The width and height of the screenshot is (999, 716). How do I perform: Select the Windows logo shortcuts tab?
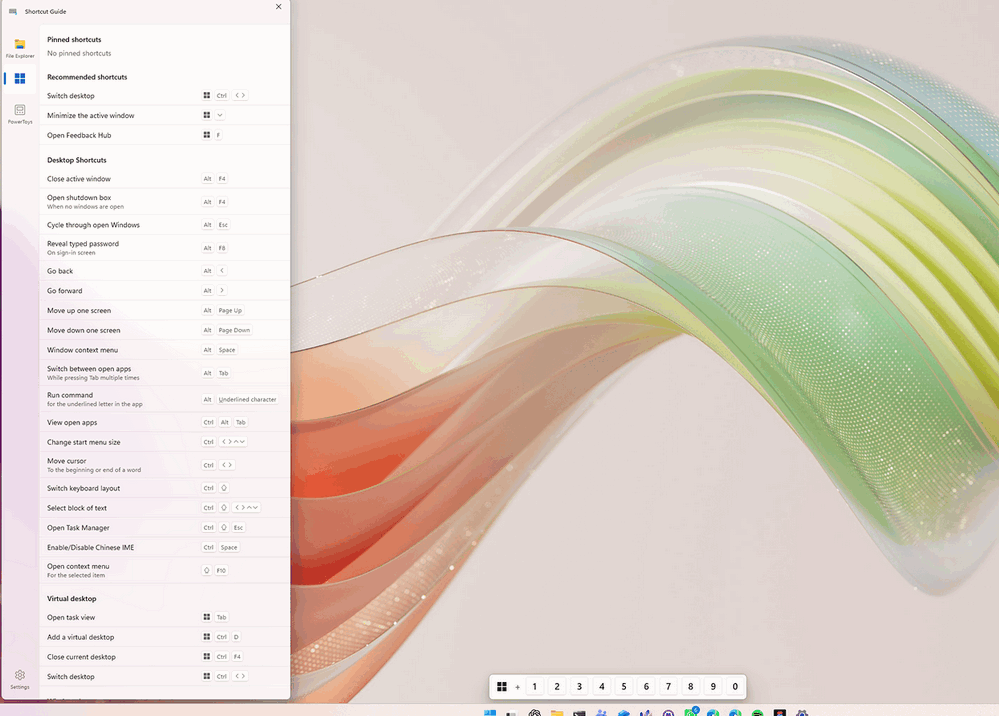20,78
